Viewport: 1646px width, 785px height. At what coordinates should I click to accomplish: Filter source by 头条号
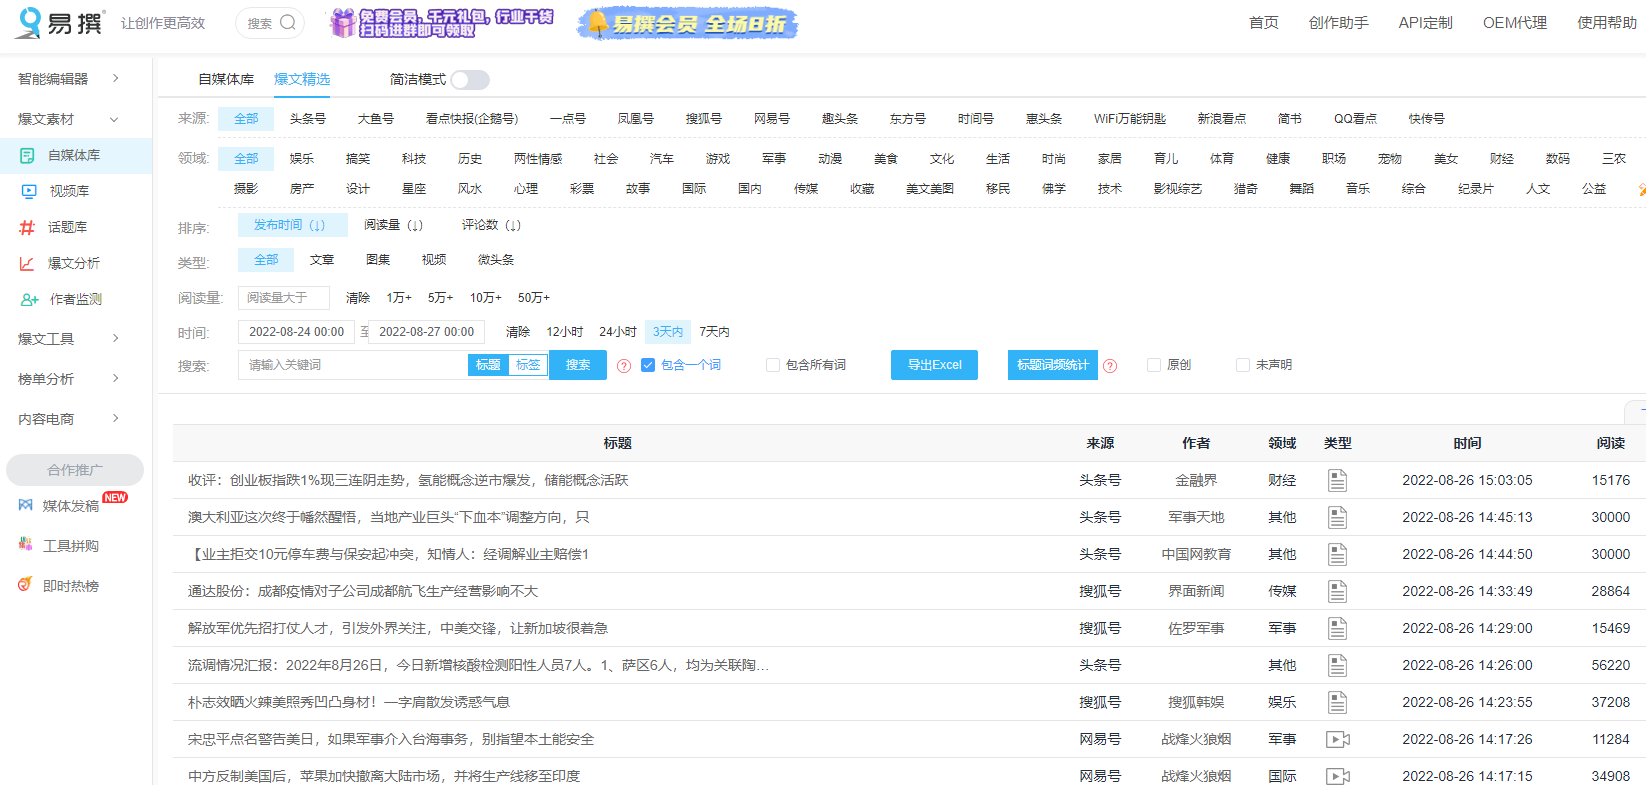308,119
